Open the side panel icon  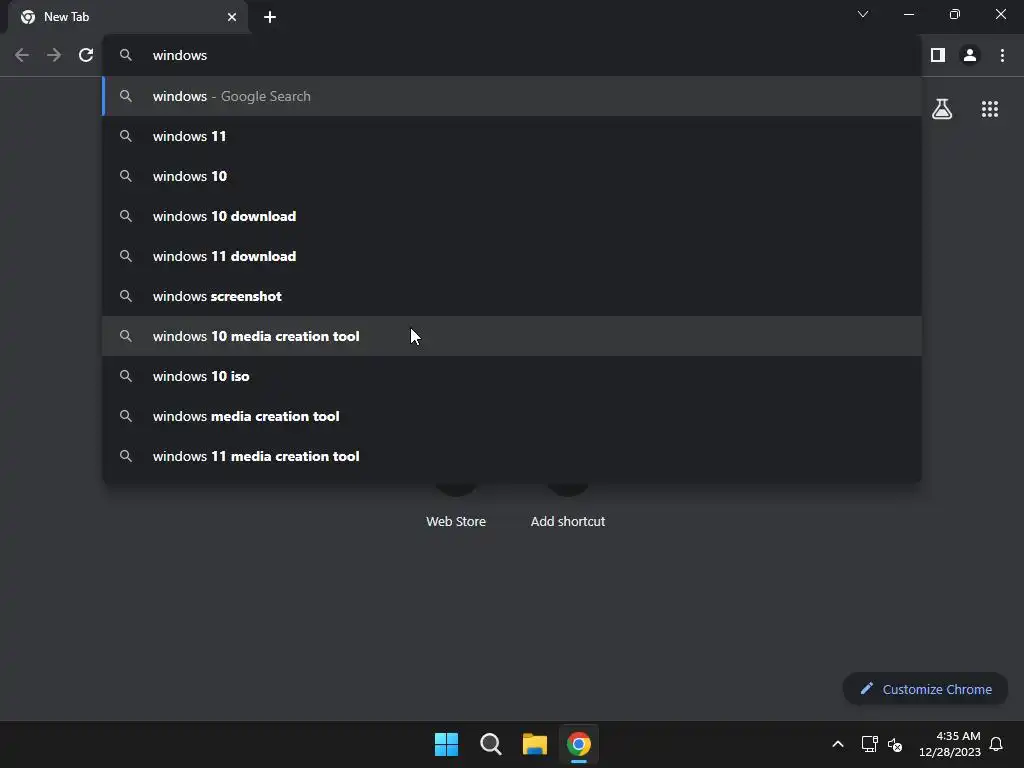point(938,56)
